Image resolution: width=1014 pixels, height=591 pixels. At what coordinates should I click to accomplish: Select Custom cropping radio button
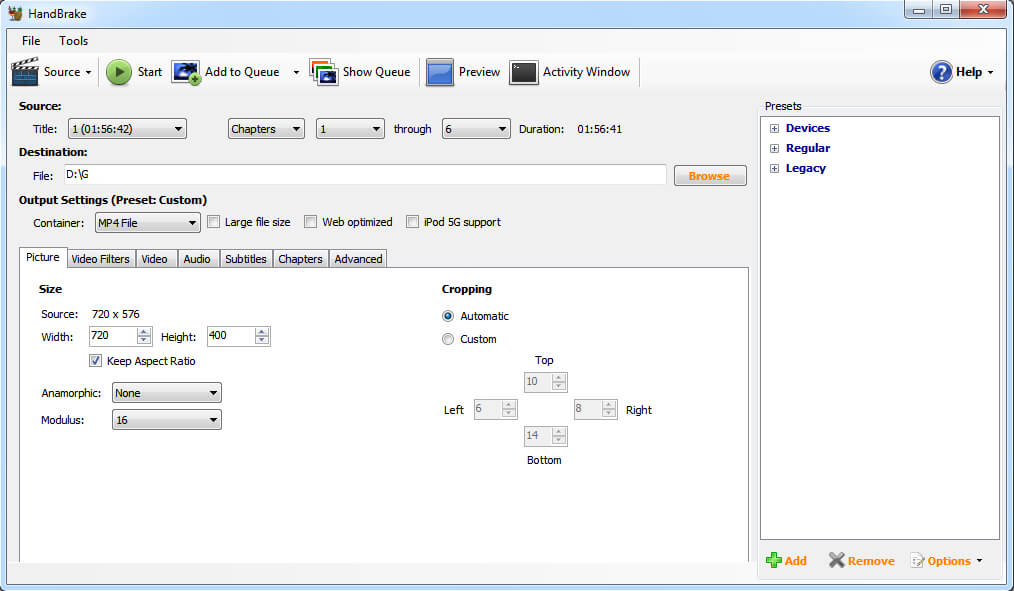pyautogui.click(x=448, y=339)
